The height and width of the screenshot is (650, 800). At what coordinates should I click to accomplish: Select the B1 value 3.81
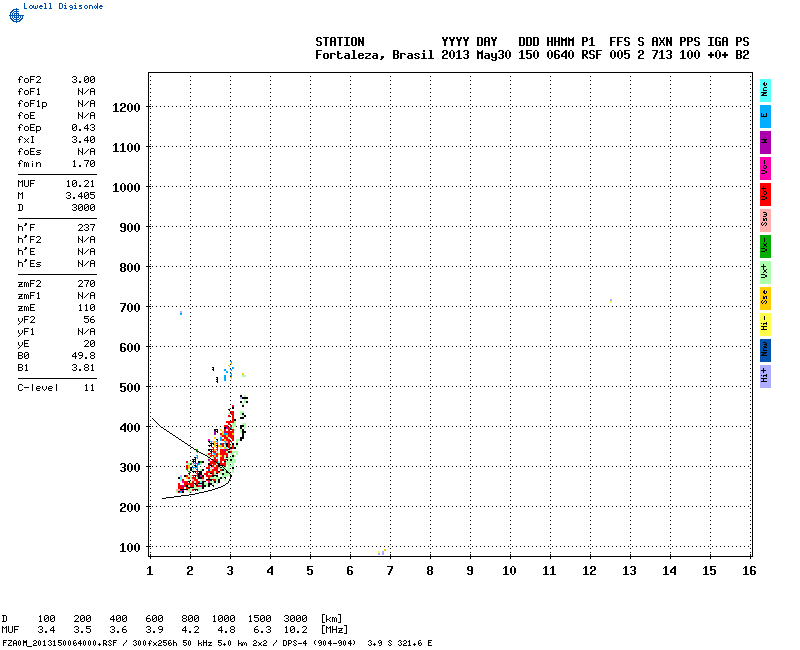[x=83, y=368]
